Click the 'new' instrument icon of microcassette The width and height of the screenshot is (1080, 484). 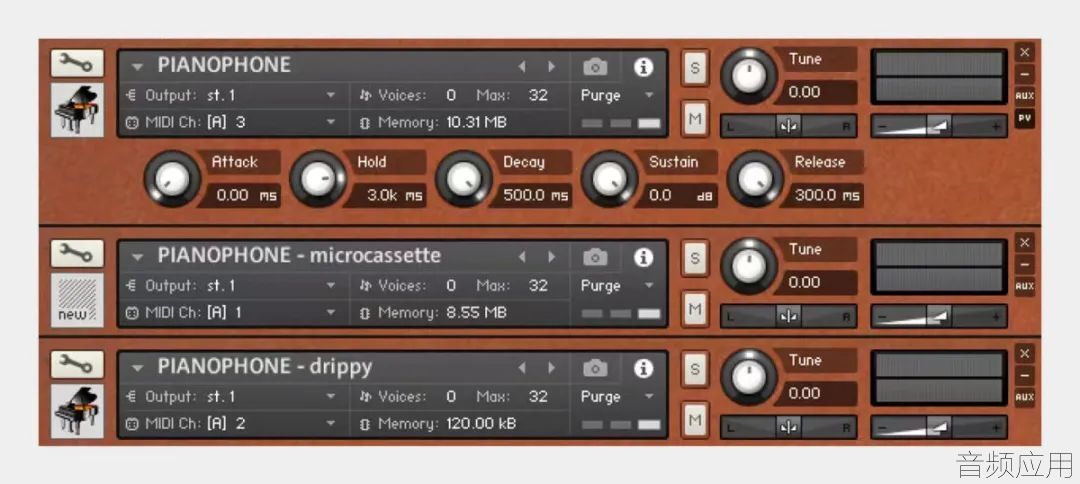pos(77,300)
